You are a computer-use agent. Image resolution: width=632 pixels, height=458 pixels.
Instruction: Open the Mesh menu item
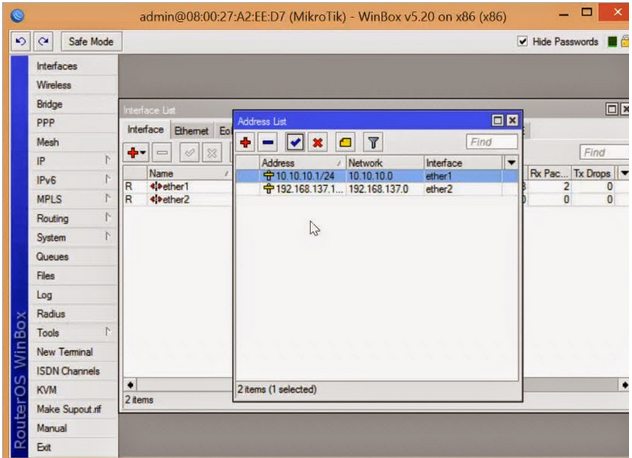(73, 142)
